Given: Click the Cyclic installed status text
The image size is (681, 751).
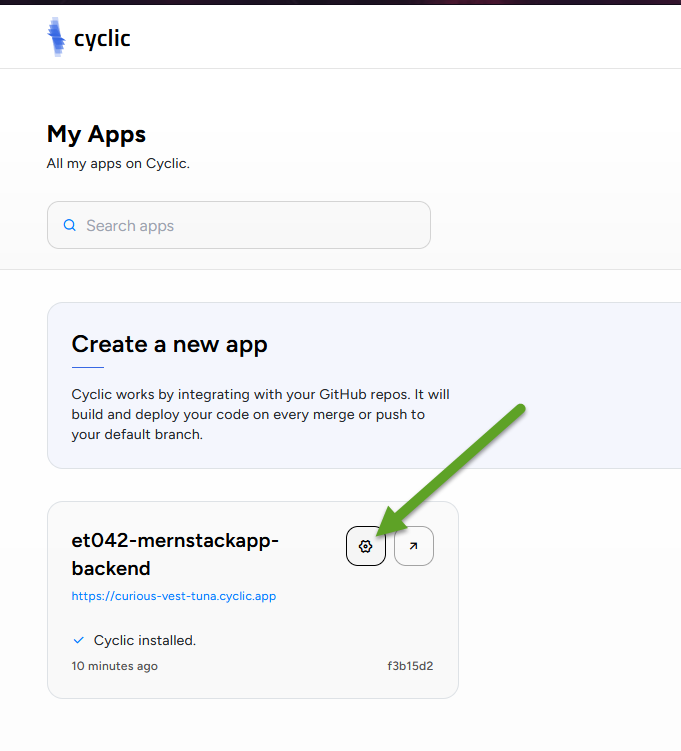Looking at the screenshot, I should click(x=145, y=640).
